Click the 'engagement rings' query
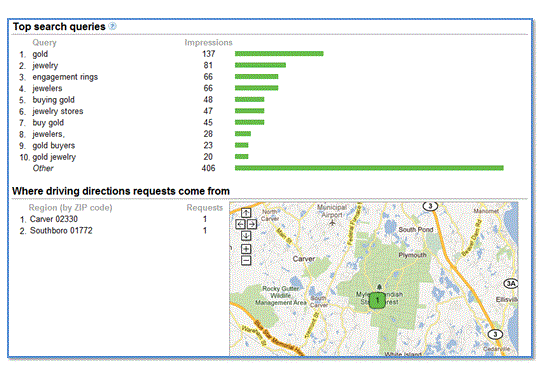Image resolution: width=549 pixels, height=386 pixels. [x=65, y=77]
